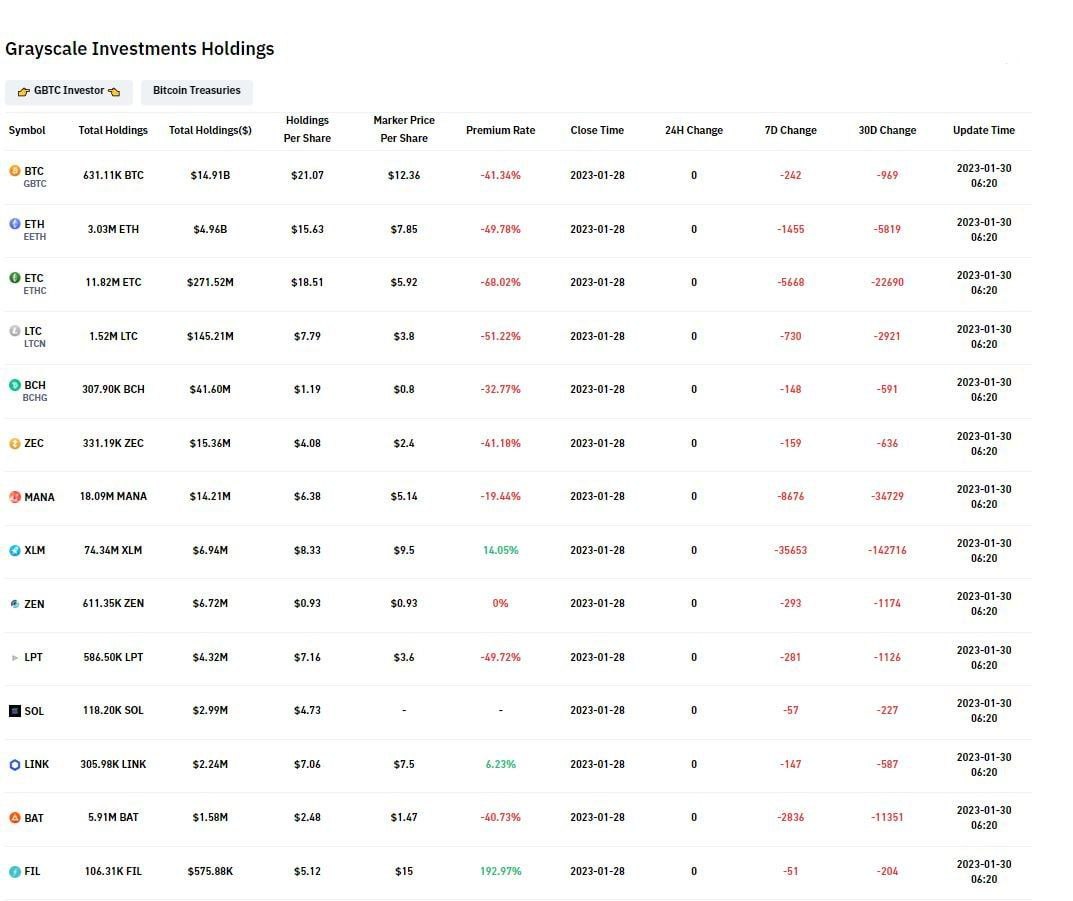This screenshot has height=901, width=1073.
Task: Select the '$15' marker price for FIL
Action: click(x=404, y=871)
